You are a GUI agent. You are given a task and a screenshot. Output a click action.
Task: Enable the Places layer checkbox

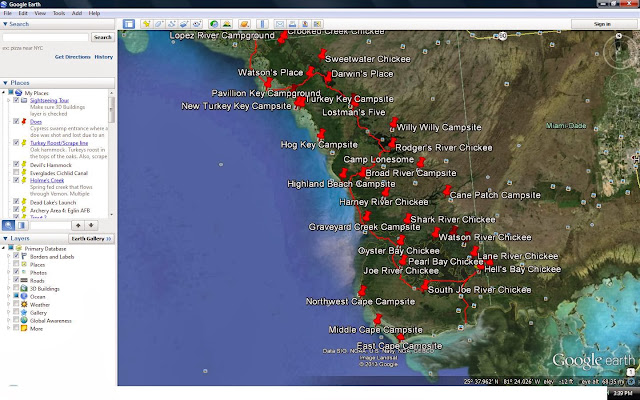click(16, 264)
